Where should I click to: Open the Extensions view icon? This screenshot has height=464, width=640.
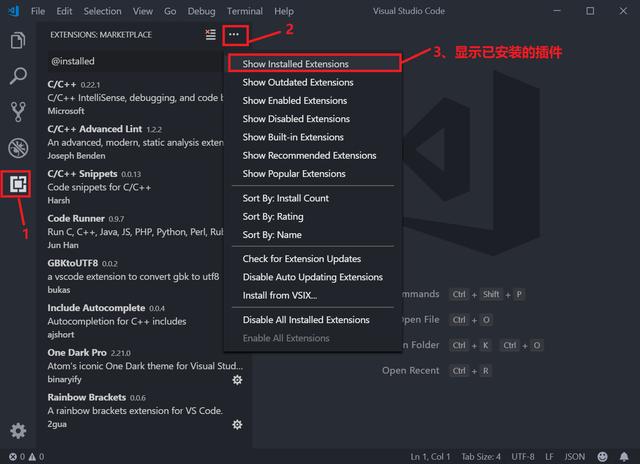coord(18,184)
